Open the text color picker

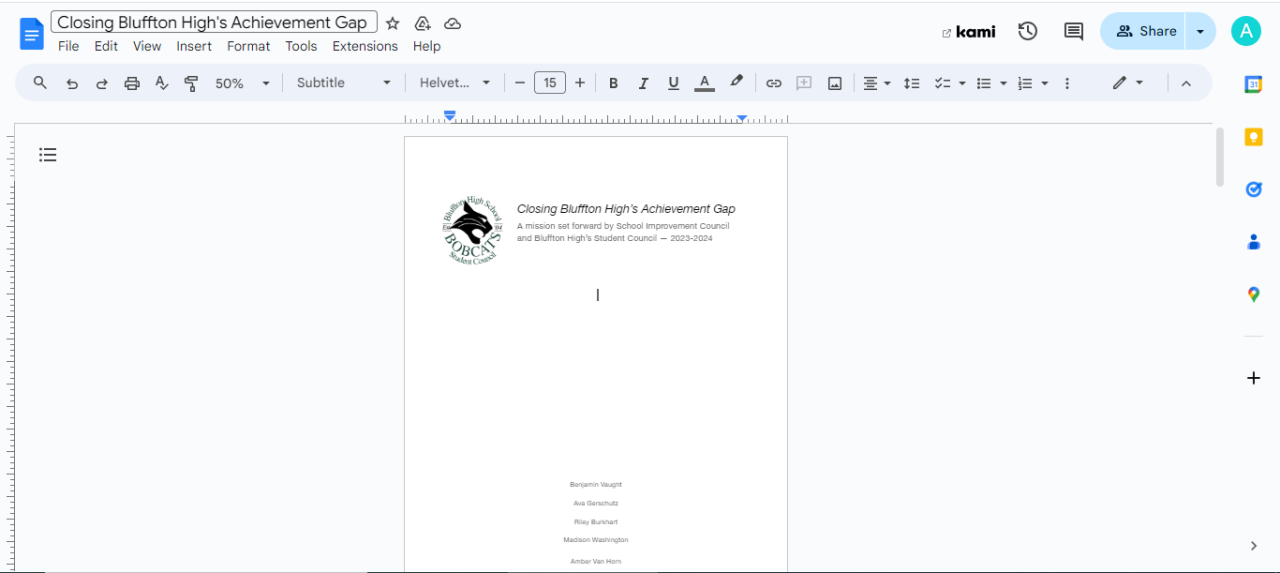[704, 83]
